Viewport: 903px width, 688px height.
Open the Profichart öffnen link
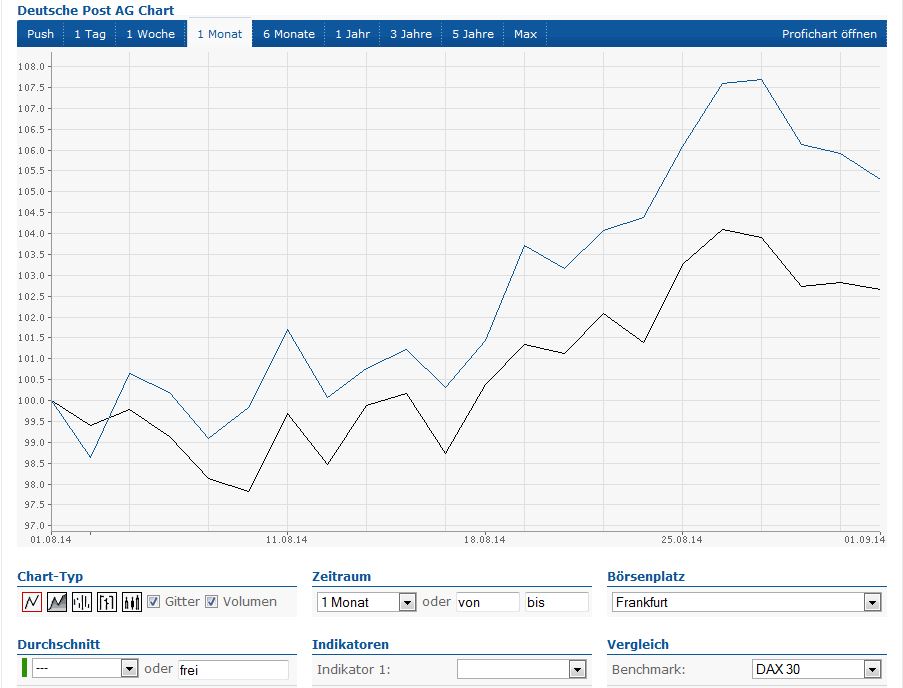click(x=829, y=34)
